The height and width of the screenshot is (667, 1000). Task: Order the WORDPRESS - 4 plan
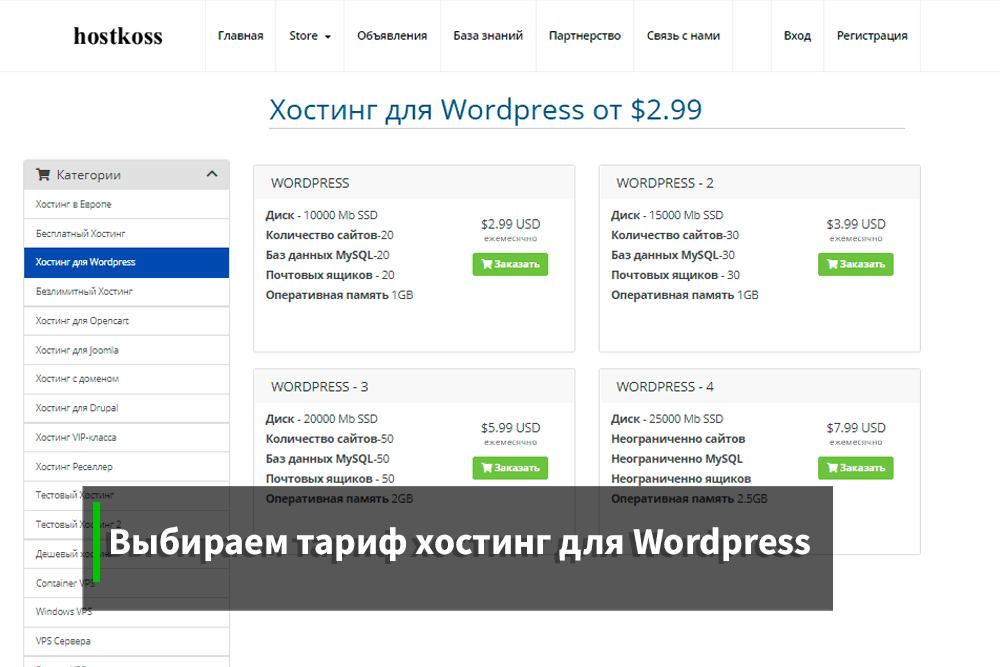[x=855, y=468]
